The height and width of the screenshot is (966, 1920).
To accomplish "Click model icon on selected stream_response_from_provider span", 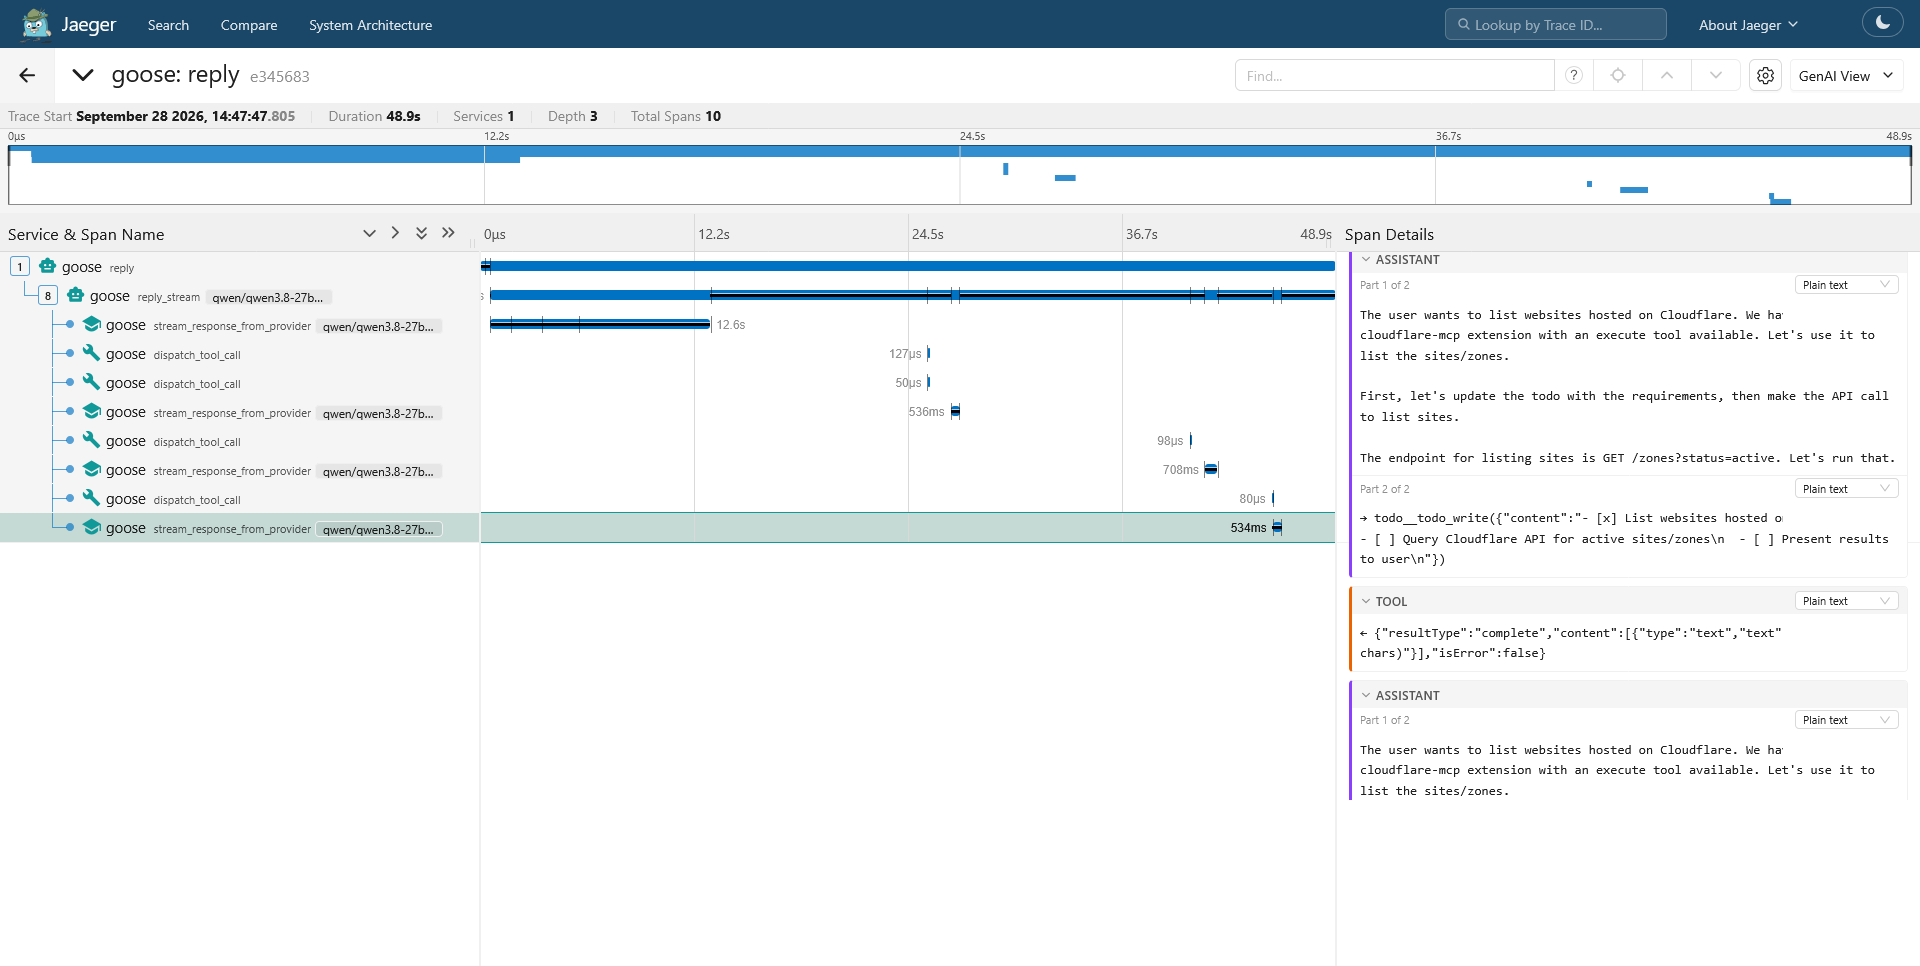I will [x=92, y=527].
